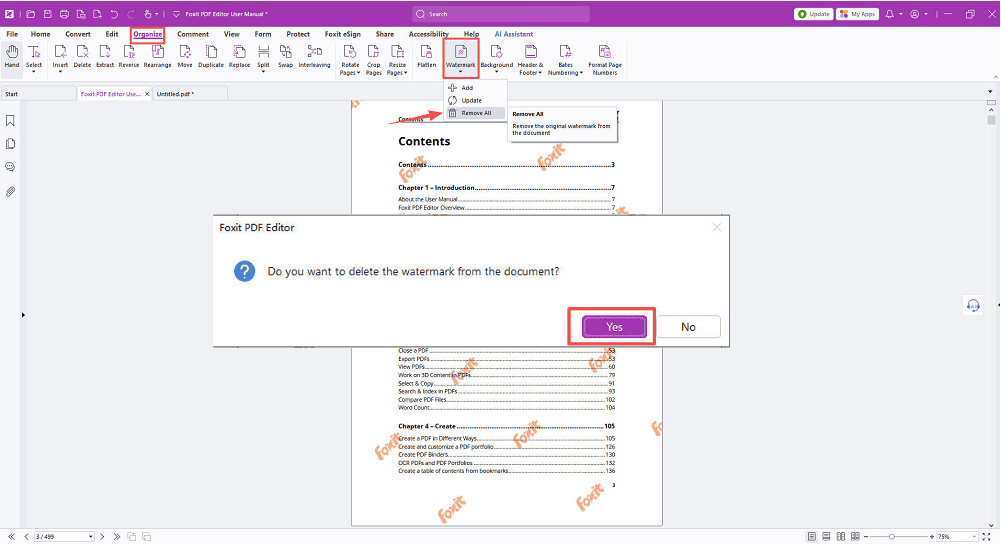Open the Organize ribbon tab
The width and height of the screenshot is (1001, 550).
point(147,34)
